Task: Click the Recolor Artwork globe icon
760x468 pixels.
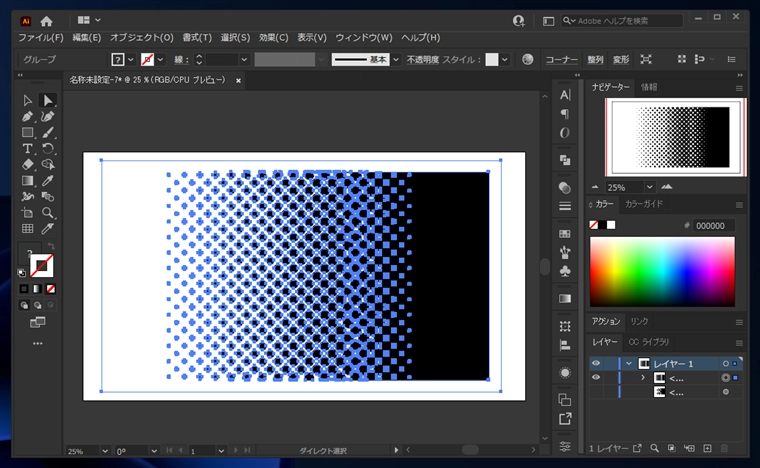Action: tap(528, 59)
